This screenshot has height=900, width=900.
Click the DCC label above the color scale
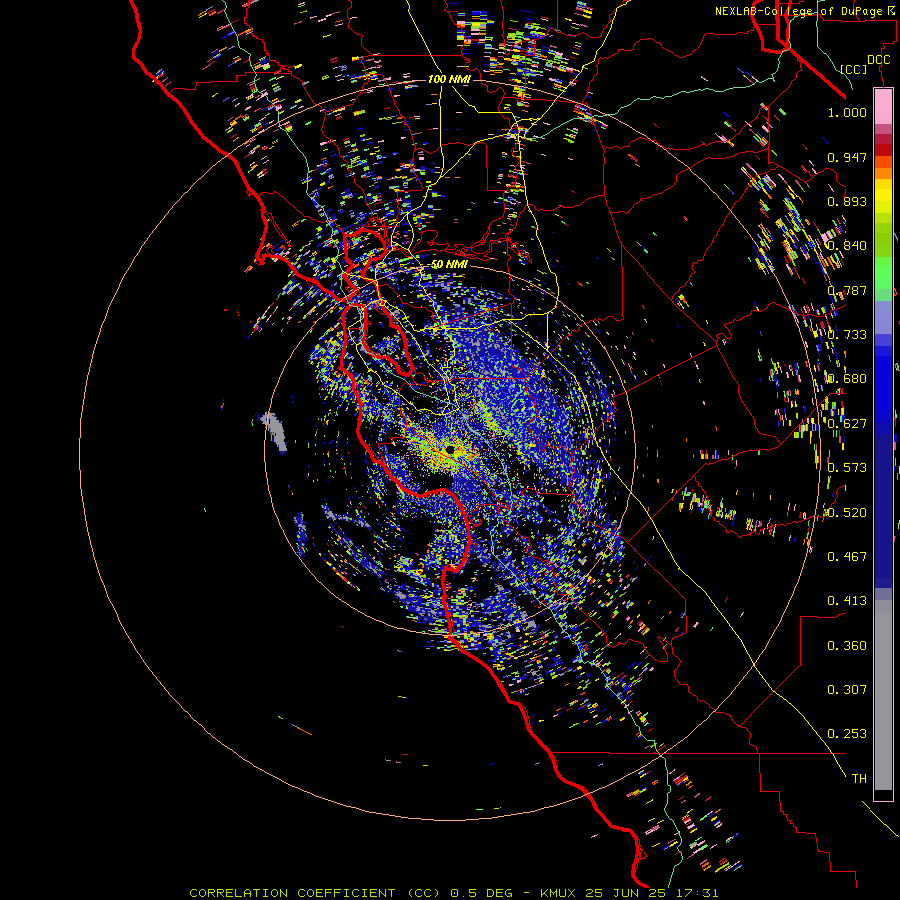[x=878, y=60]
